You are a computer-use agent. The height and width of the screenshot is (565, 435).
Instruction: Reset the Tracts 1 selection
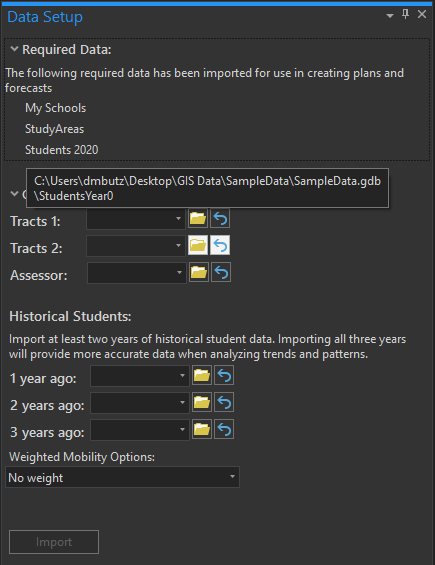[x=220, y=218]
